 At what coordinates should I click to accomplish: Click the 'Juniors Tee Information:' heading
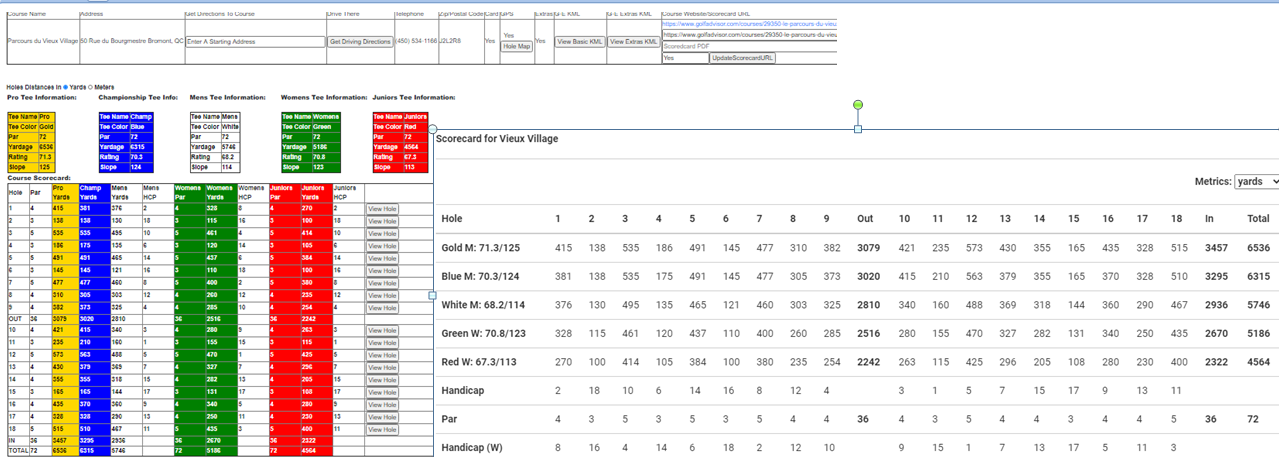(x=414, y=98)
